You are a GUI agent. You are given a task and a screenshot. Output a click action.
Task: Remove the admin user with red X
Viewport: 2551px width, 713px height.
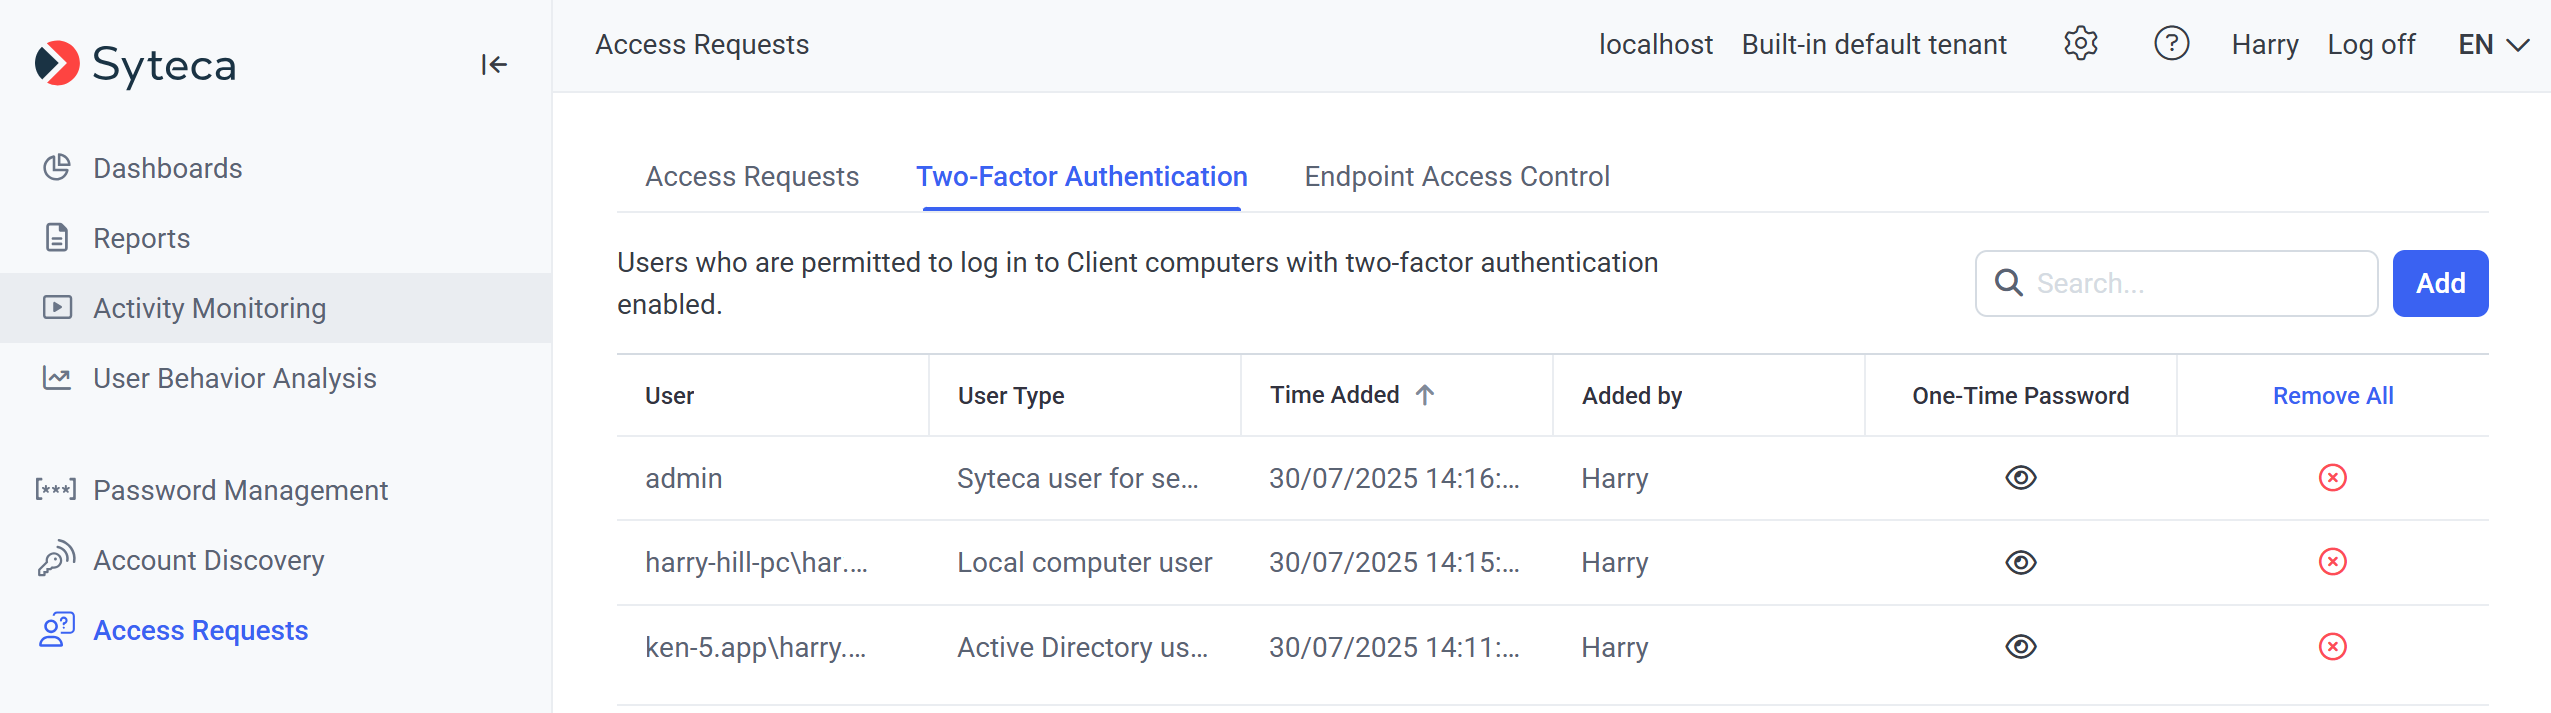tap(2332, 478)
